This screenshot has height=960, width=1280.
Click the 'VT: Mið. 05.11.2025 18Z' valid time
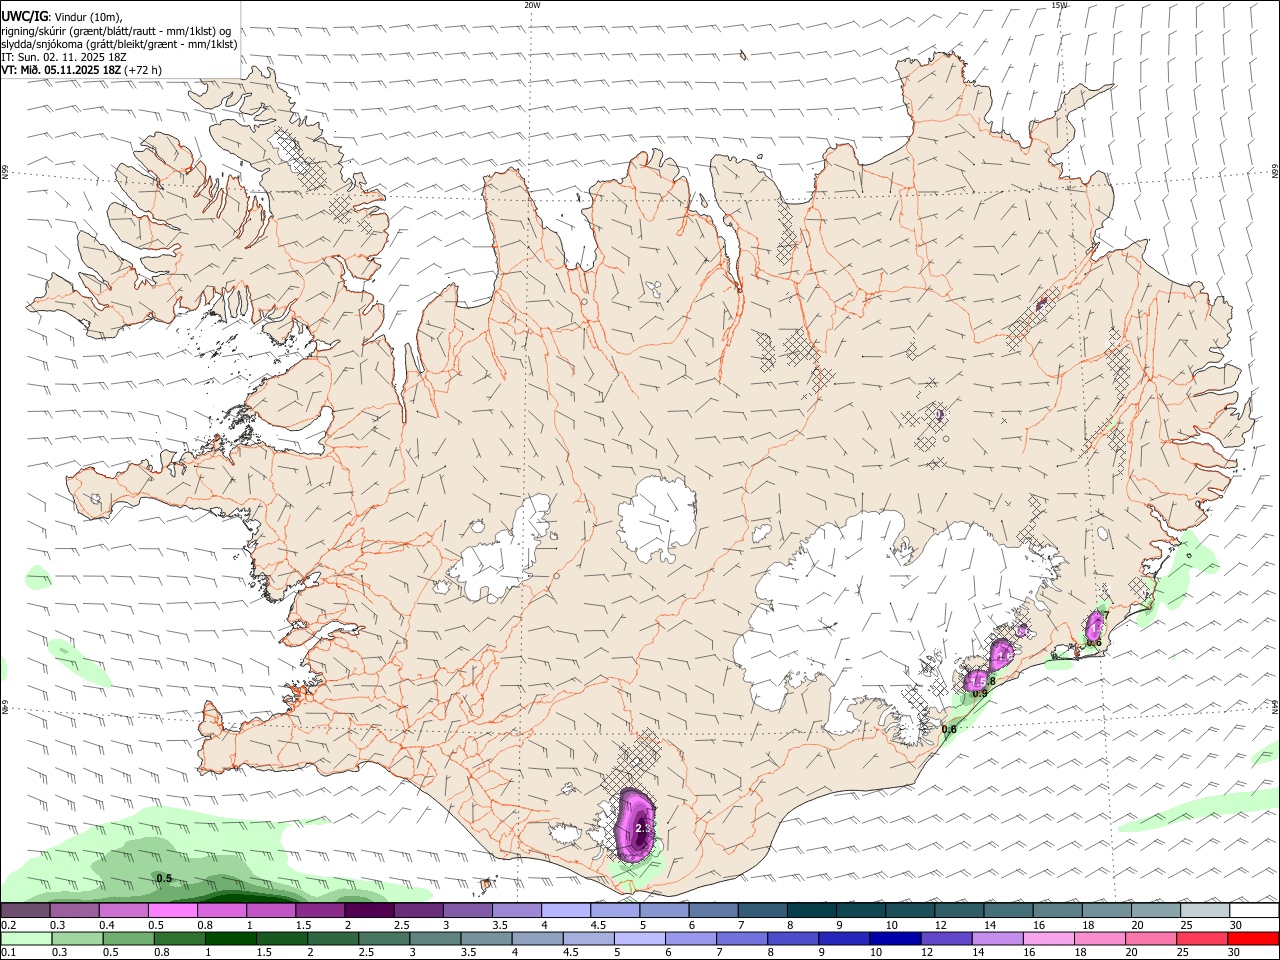[x=61, y=70]
